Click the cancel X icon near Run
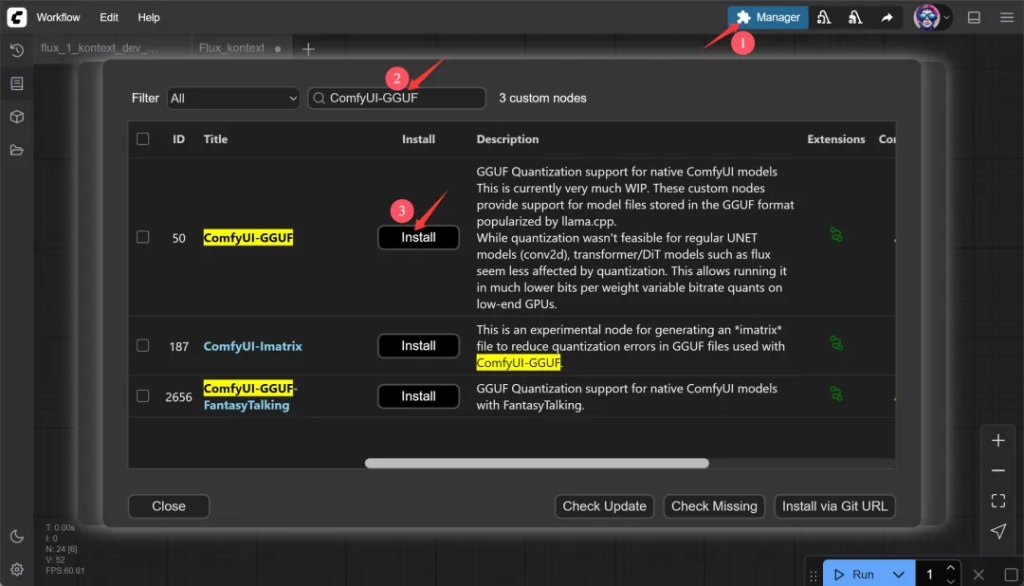1024x586 pixels. tap(978, 575)
